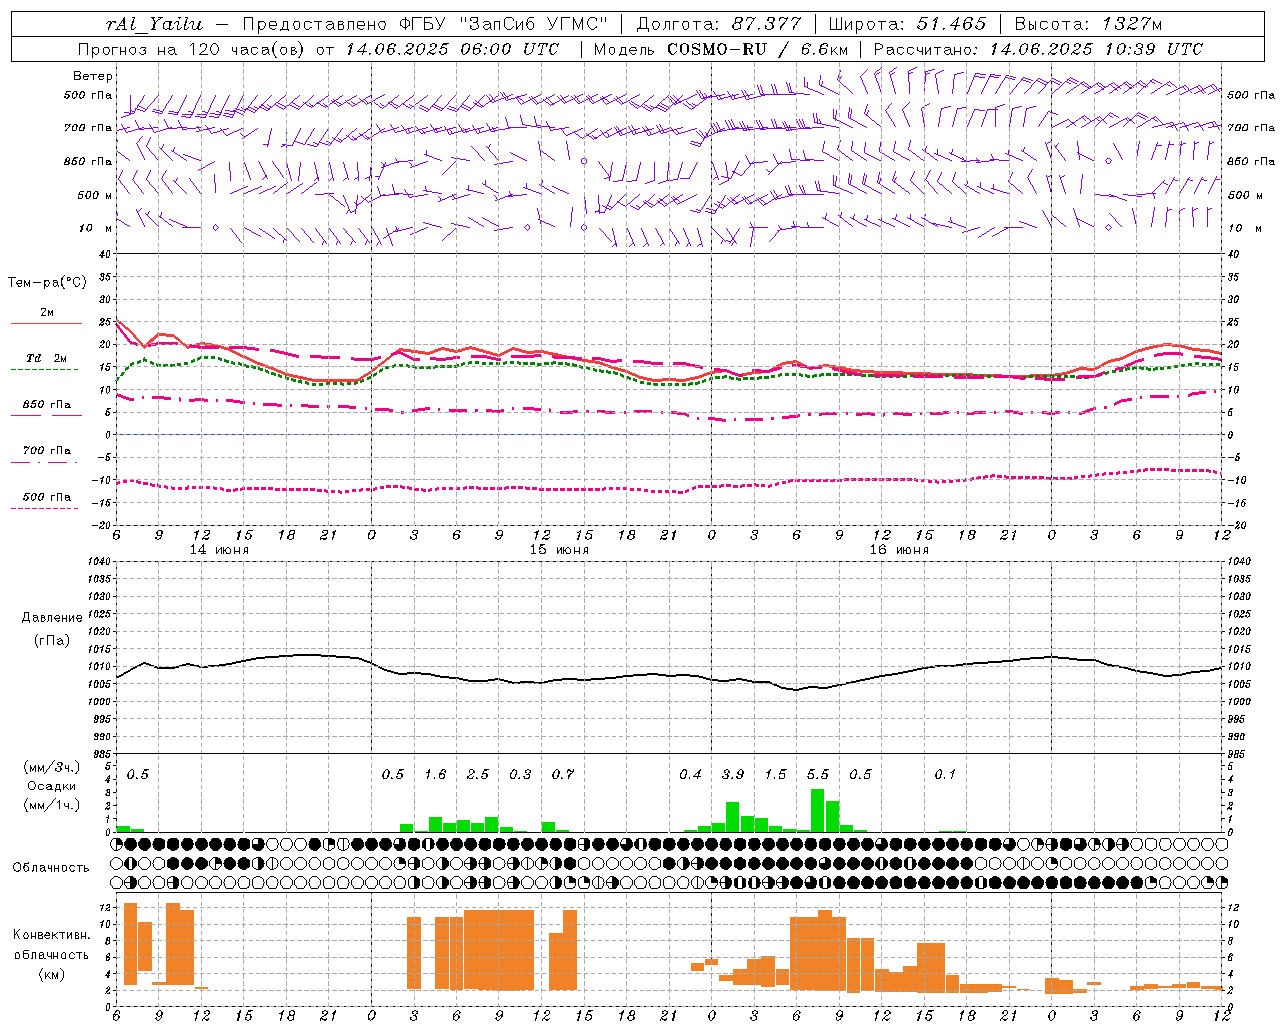Screen dimensions: 1280x1024
Task: Select the (мм/1ч.) unit label
Action: pyautogui.click(x=51, y=805)
